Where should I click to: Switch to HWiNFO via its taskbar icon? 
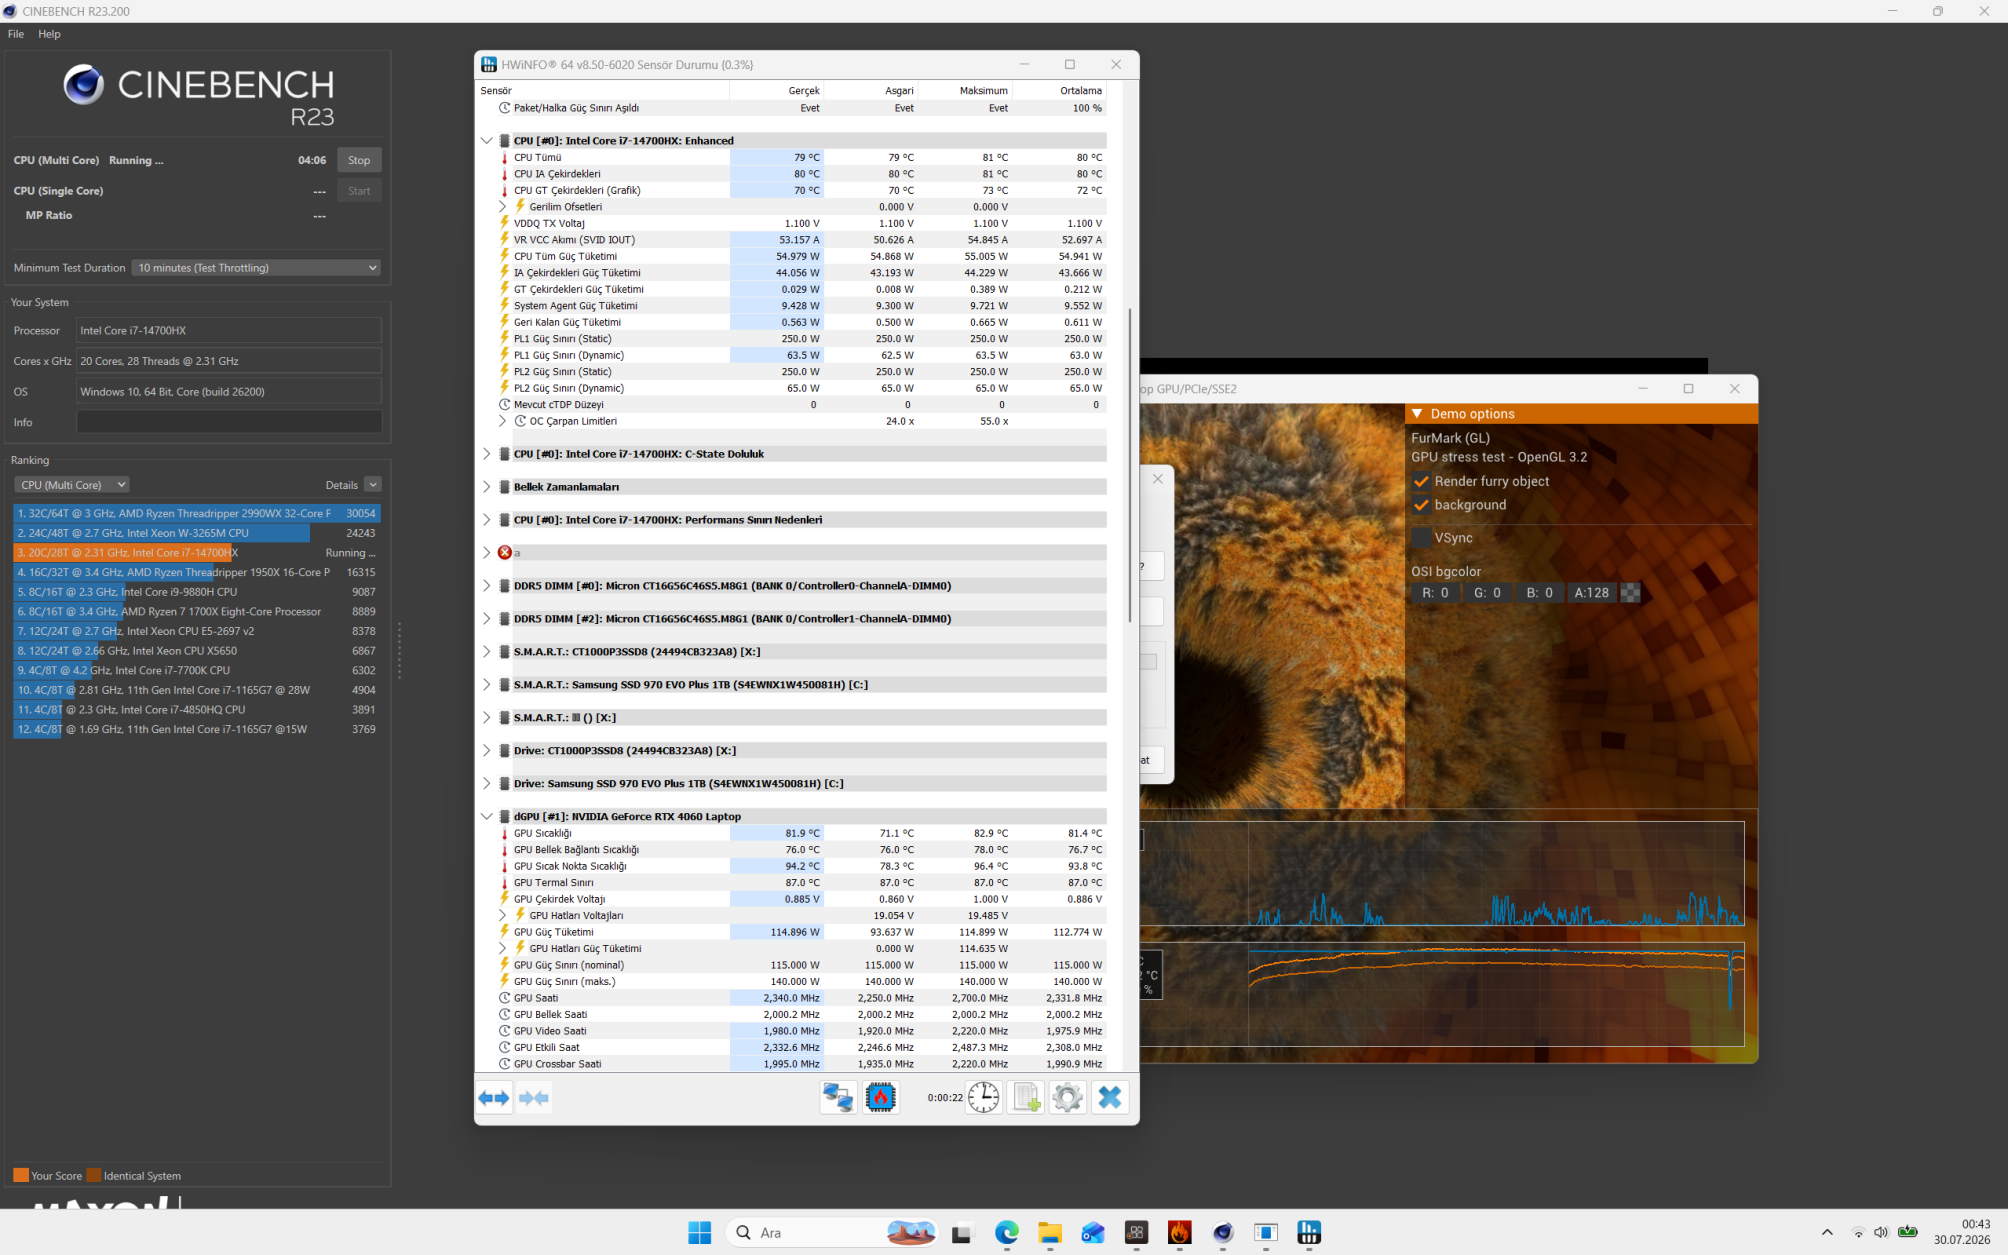point(1309,1233)
